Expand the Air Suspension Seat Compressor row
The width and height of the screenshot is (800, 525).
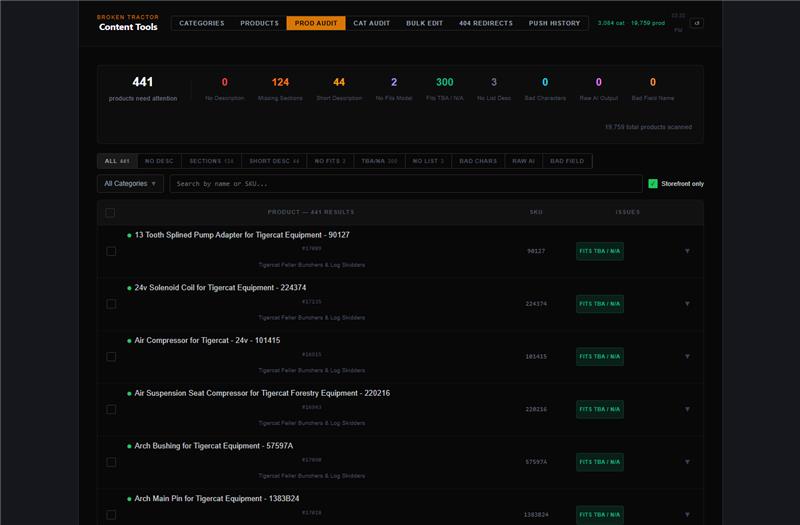[x=687, y=409]
